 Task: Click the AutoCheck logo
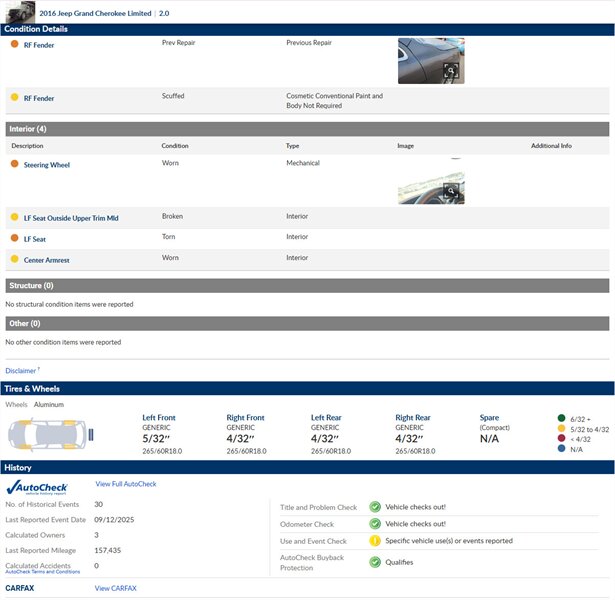tap(37, 486)
